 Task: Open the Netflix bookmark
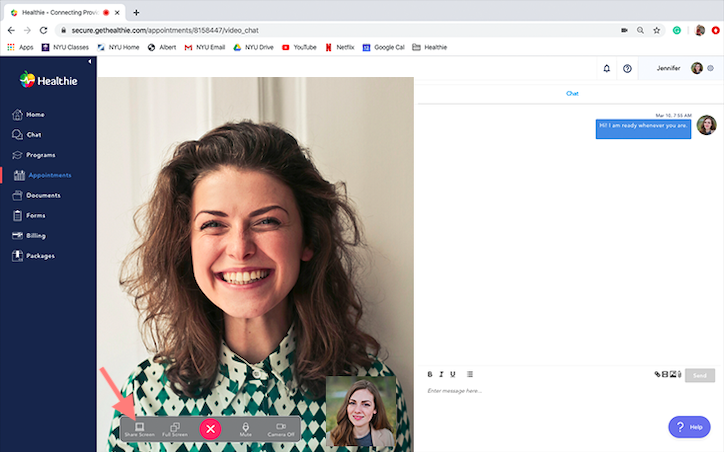pos(340,47)
